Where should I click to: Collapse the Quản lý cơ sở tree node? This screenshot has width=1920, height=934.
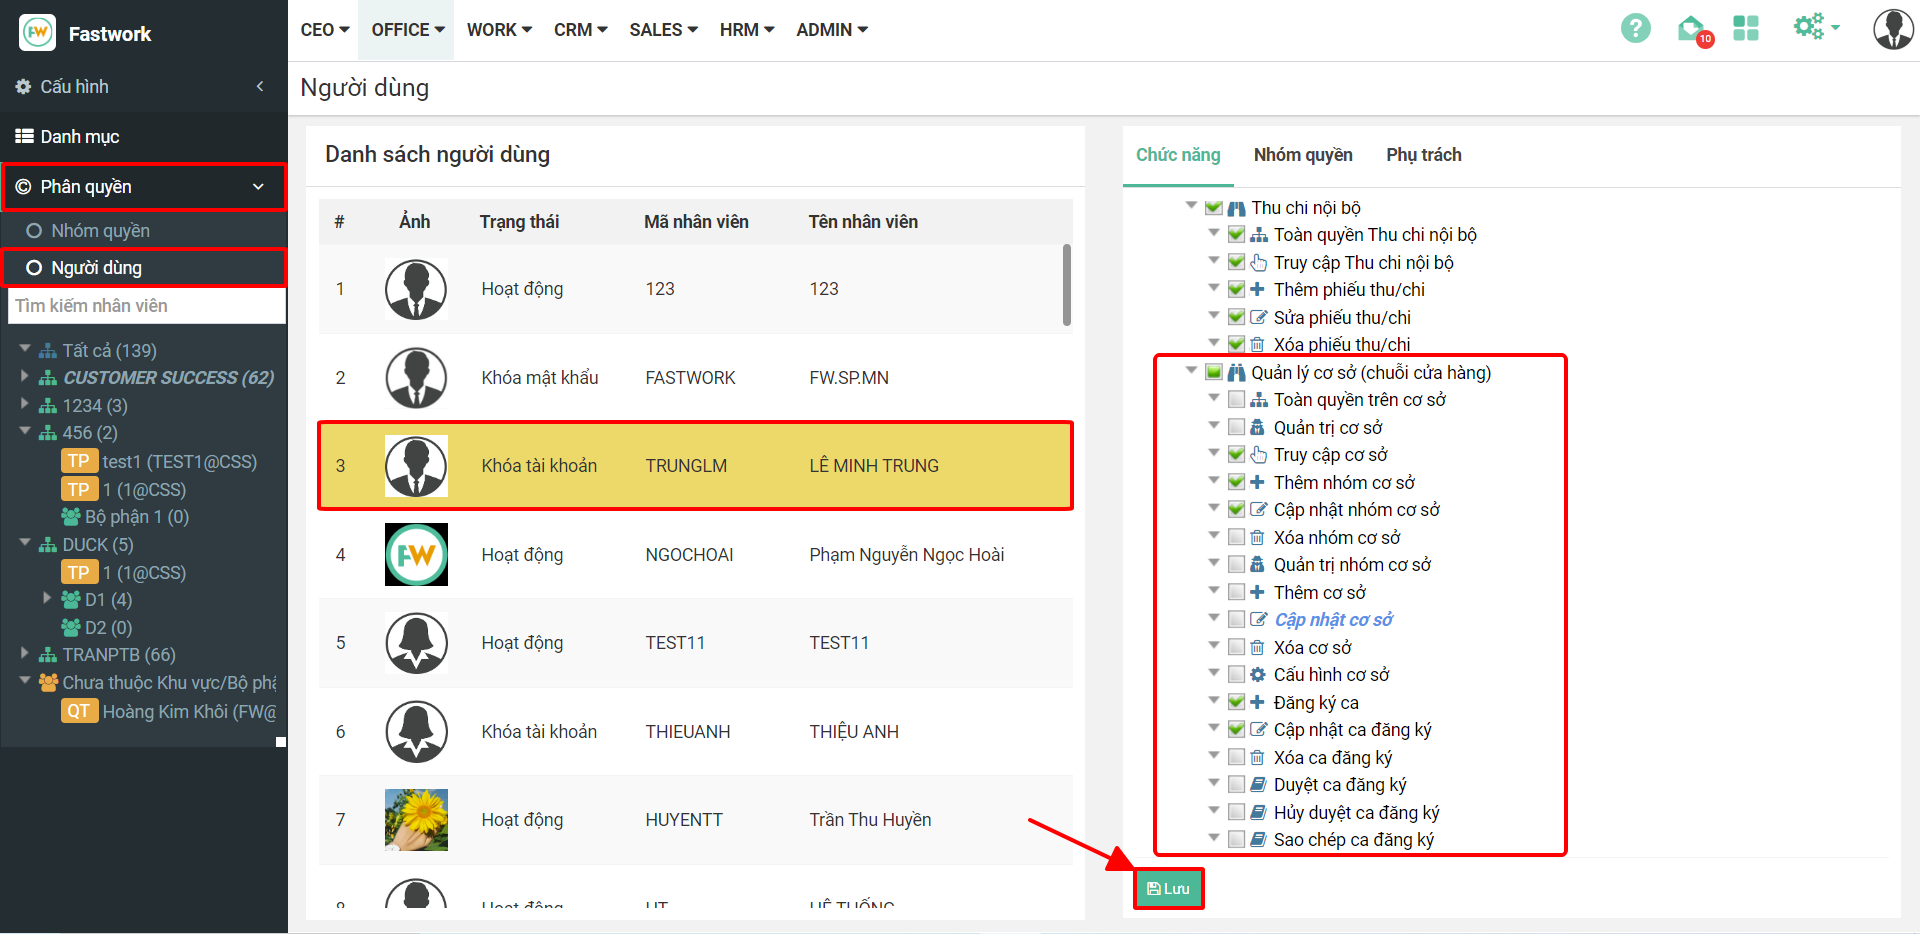(1191, 372)
